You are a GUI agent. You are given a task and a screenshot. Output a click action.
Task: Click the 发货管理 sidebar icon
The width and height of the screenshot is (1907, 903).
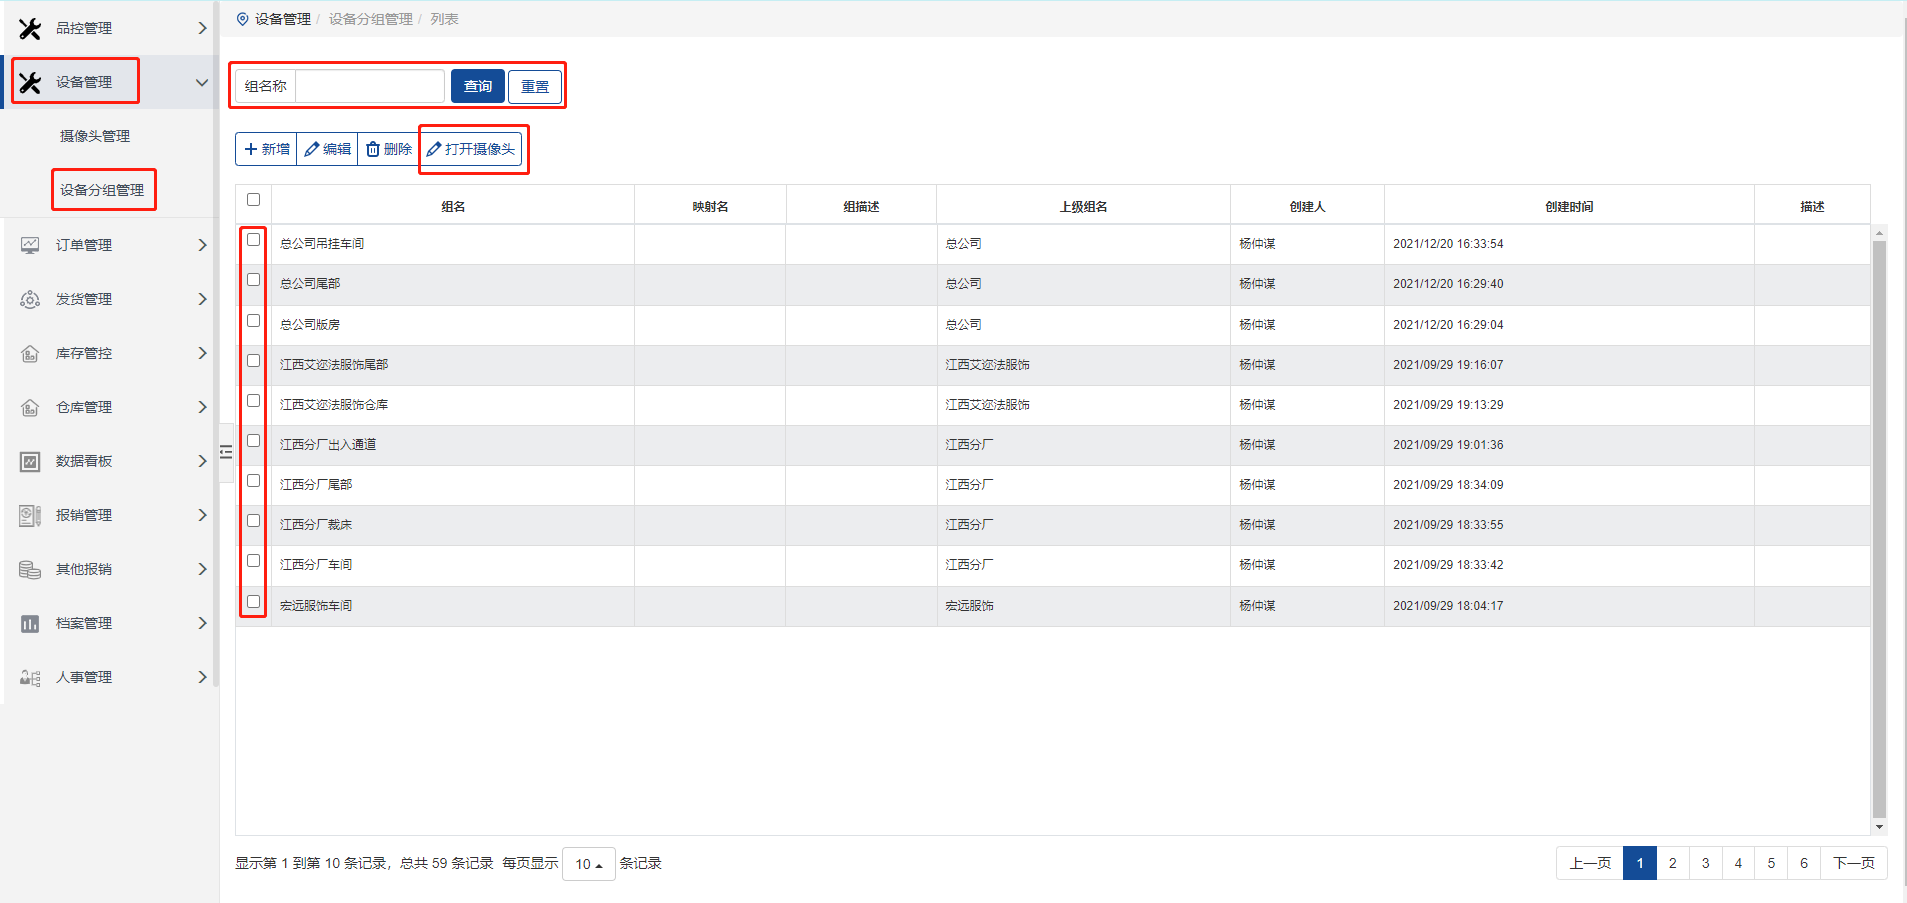pyautogui.click(x=30, y=299)
